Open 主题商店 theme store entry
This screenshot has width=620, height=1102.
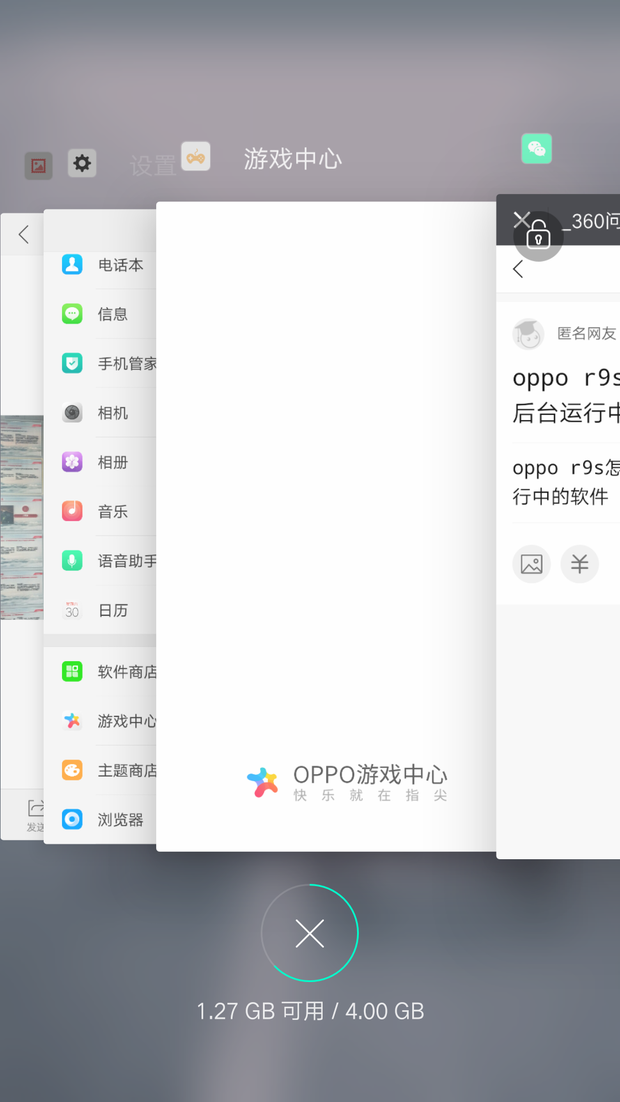[100, 770]
